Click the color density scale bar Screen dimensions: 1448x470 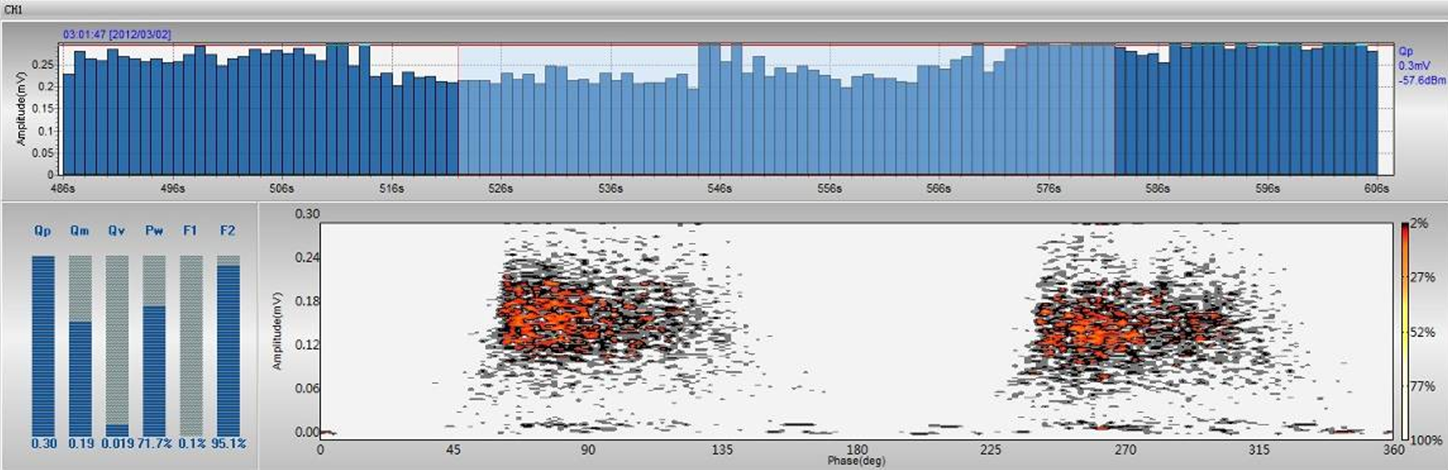(1405, 330)
